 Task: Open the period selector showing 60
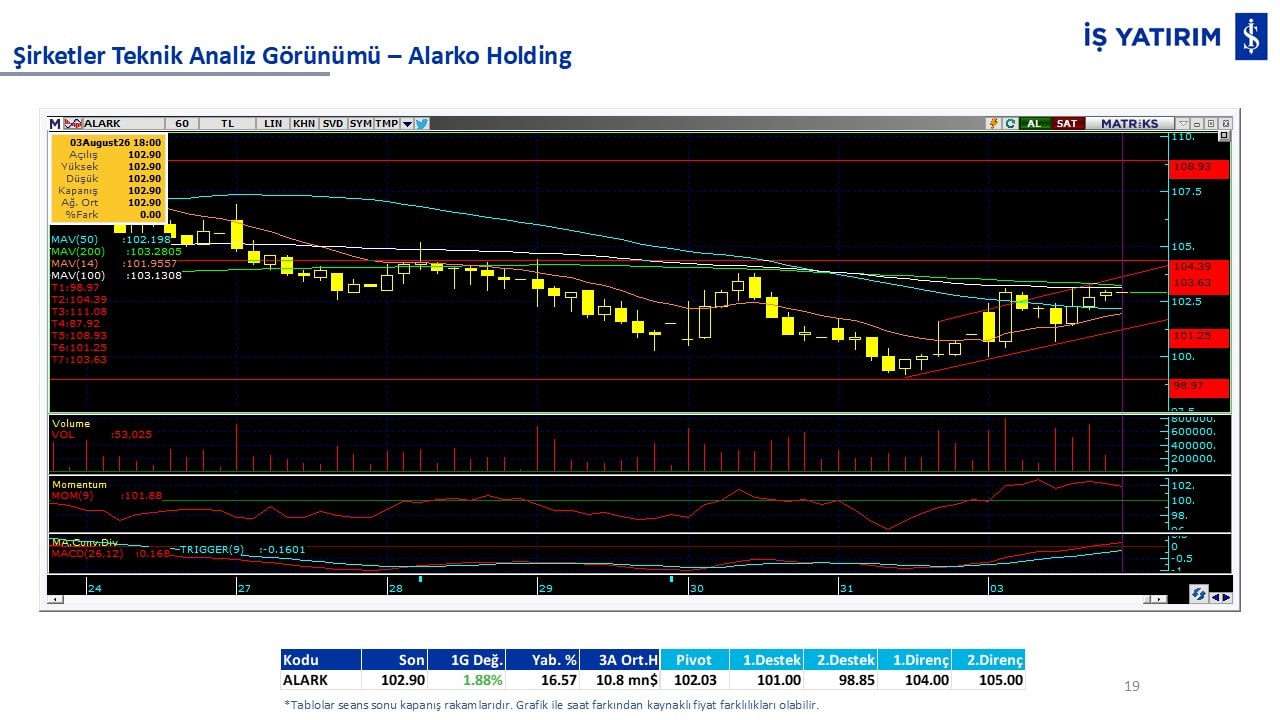(x=181, y=124)
